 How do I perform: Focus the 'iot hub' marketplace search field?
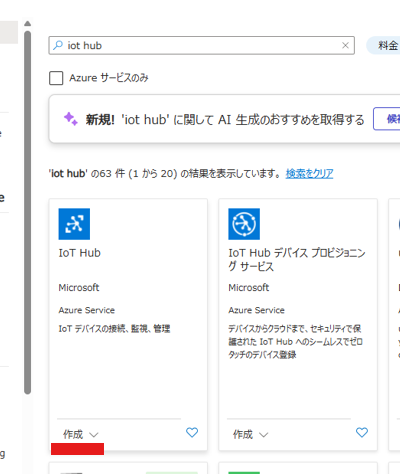[201, 45]
